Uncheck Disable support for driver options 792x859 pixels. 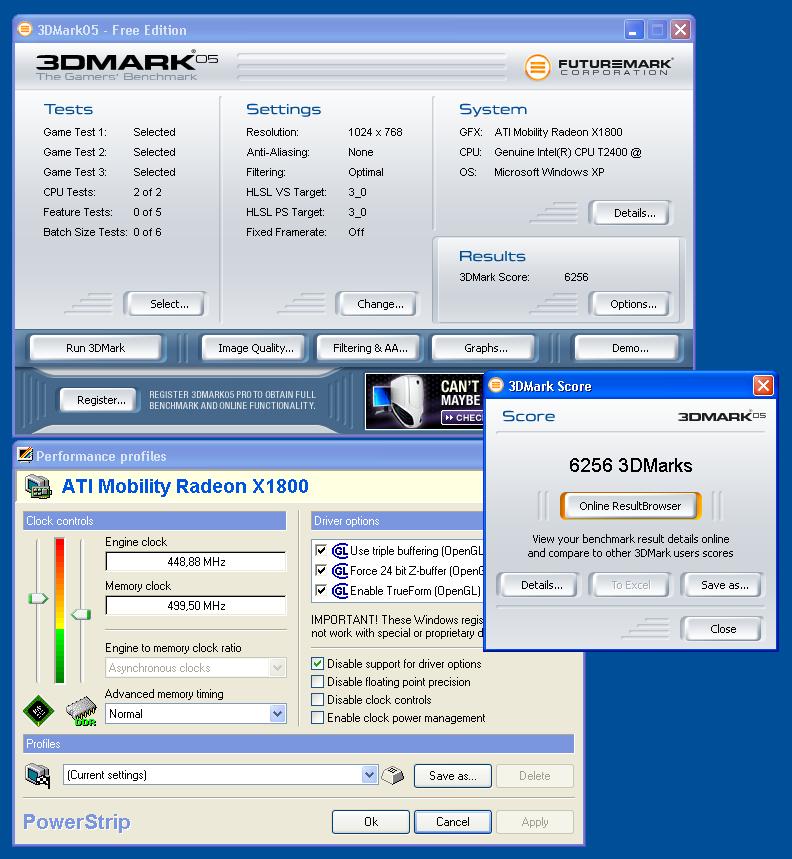pyautogui.click(x=317, y=663)
